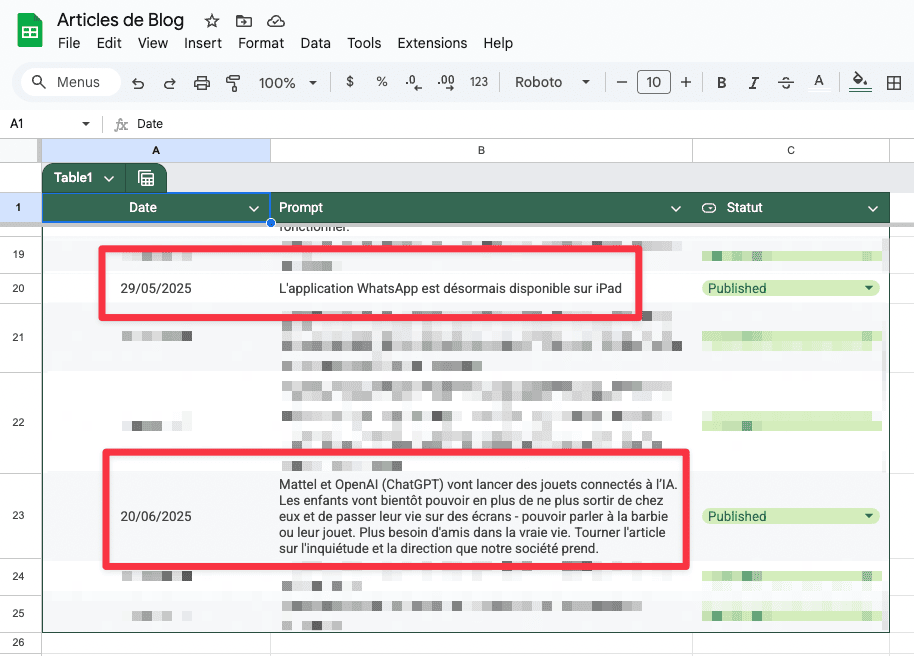Click the A1 name box
This screenshot has height=656, width=914.
point(41,124)
